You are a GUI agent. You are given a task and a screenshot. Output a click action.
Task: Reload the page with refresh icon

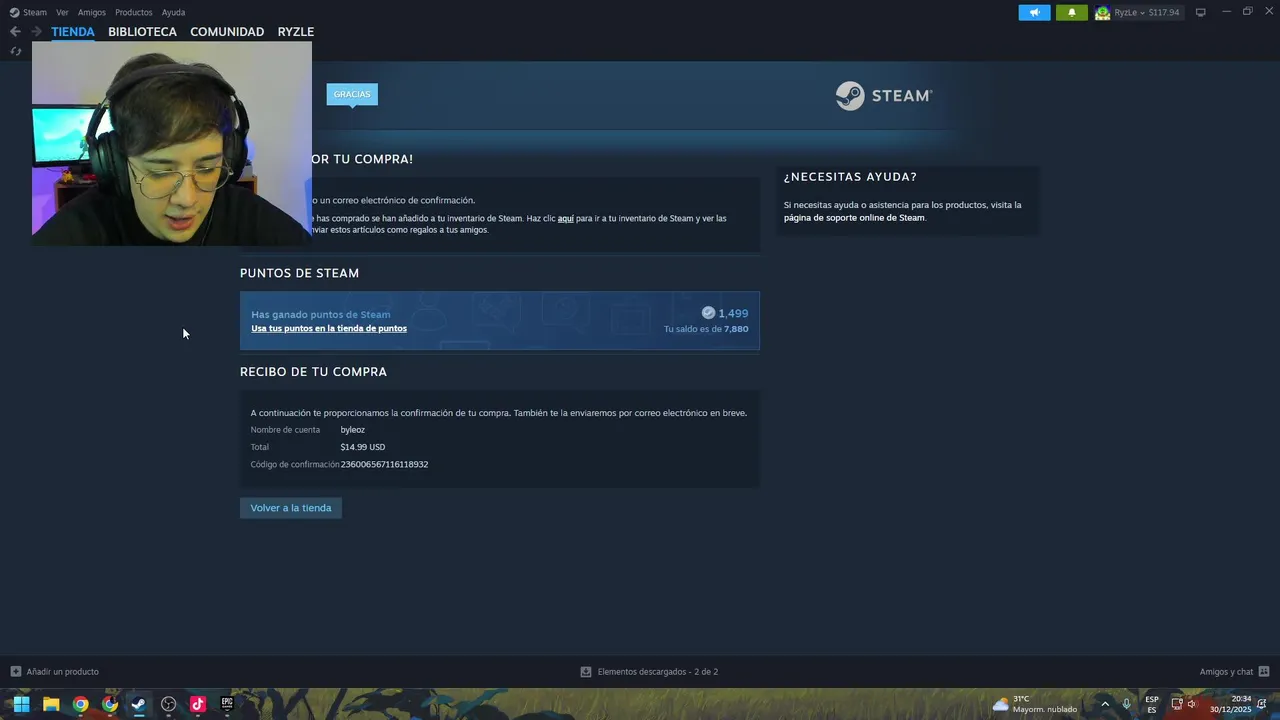click(x=15, y=51)
